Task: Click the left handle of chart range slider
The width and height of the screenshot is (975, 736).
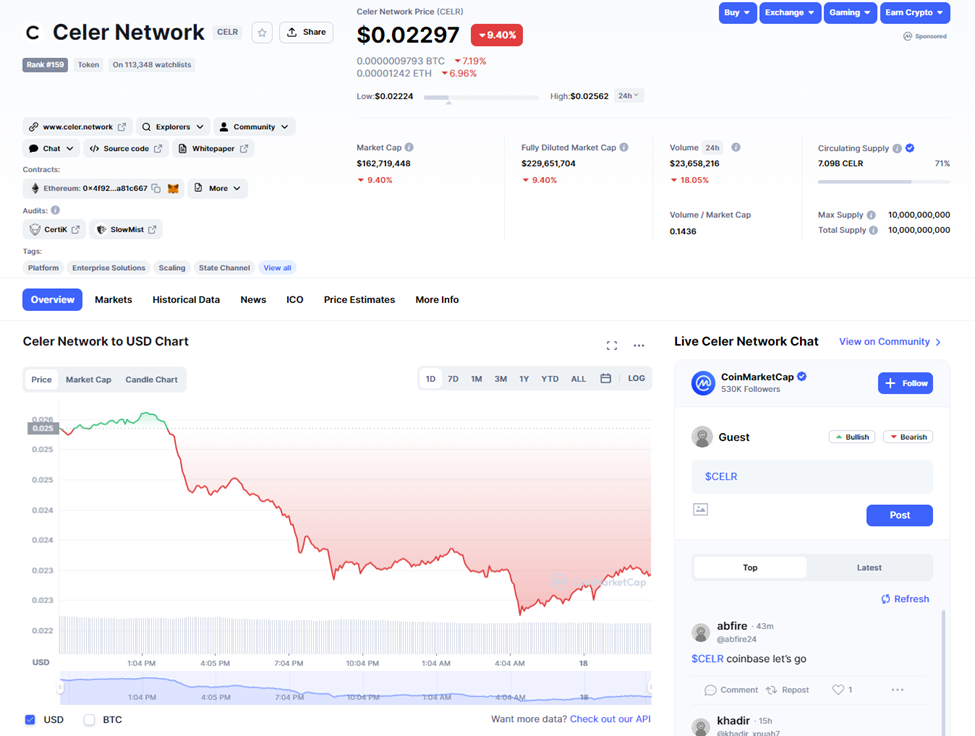Action: 60,687
